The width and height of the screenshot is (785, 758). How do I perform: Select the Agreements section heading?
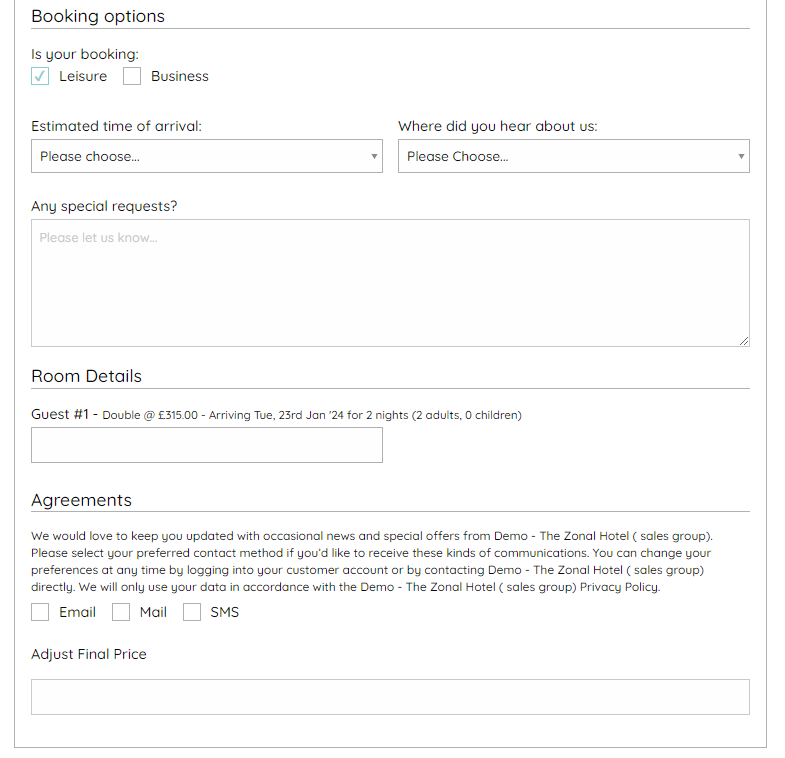(81, 500)
